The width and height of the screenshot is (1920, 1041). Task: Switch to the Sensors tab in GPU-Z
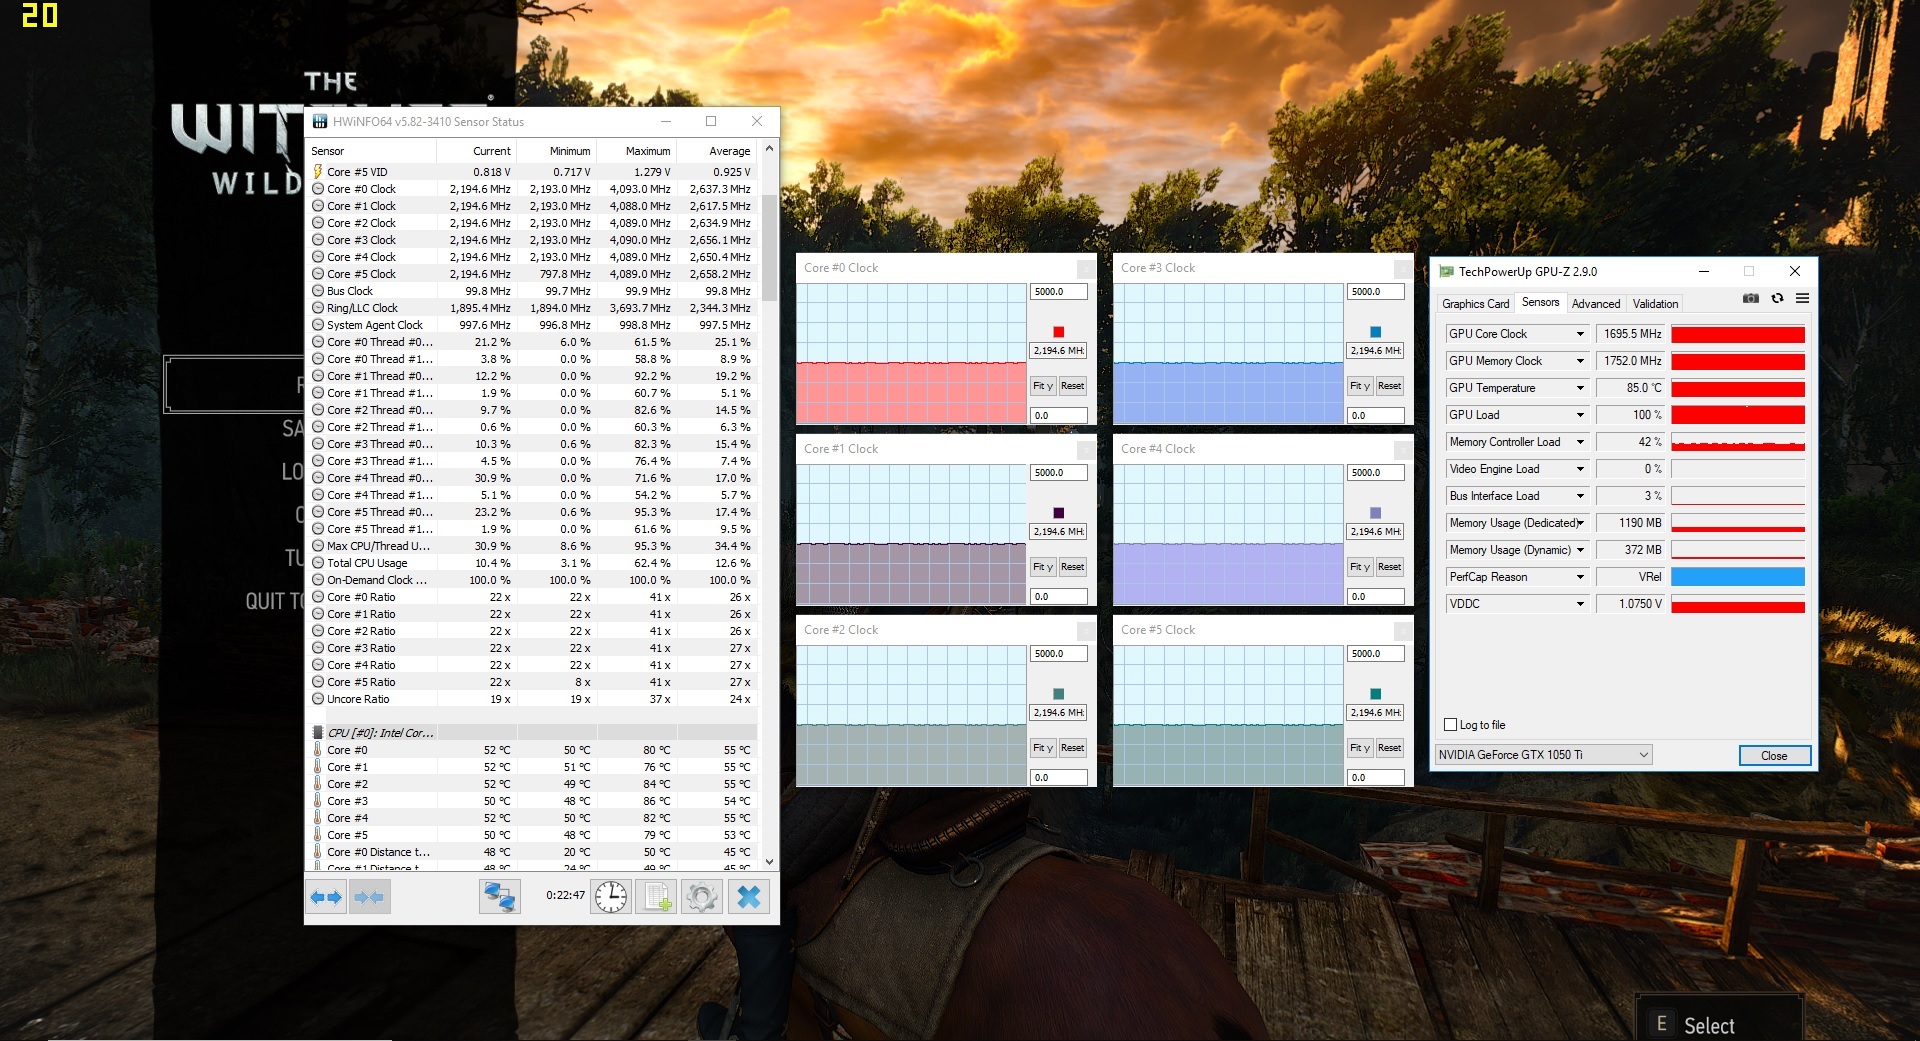click(x=1540, y=302)
